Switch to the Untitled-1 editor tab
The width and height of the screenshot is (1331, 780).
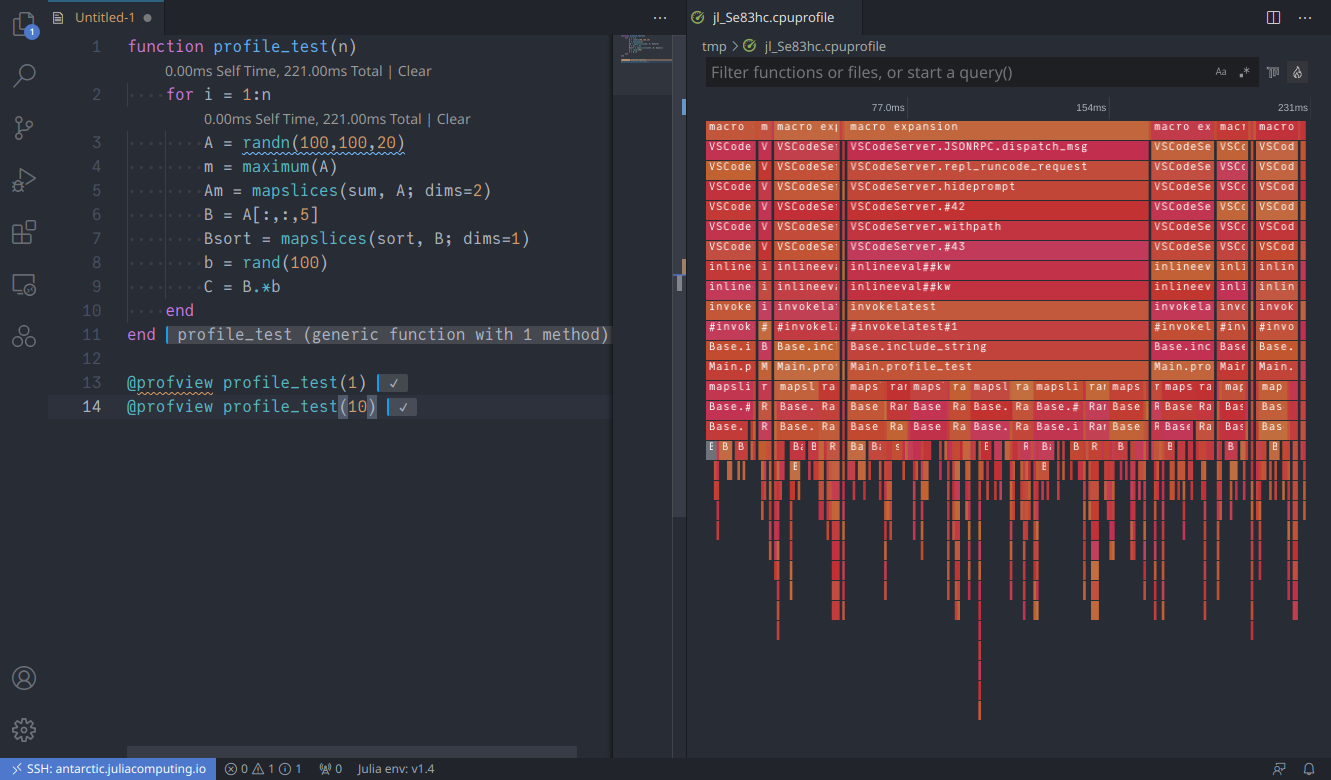[105, 17]
